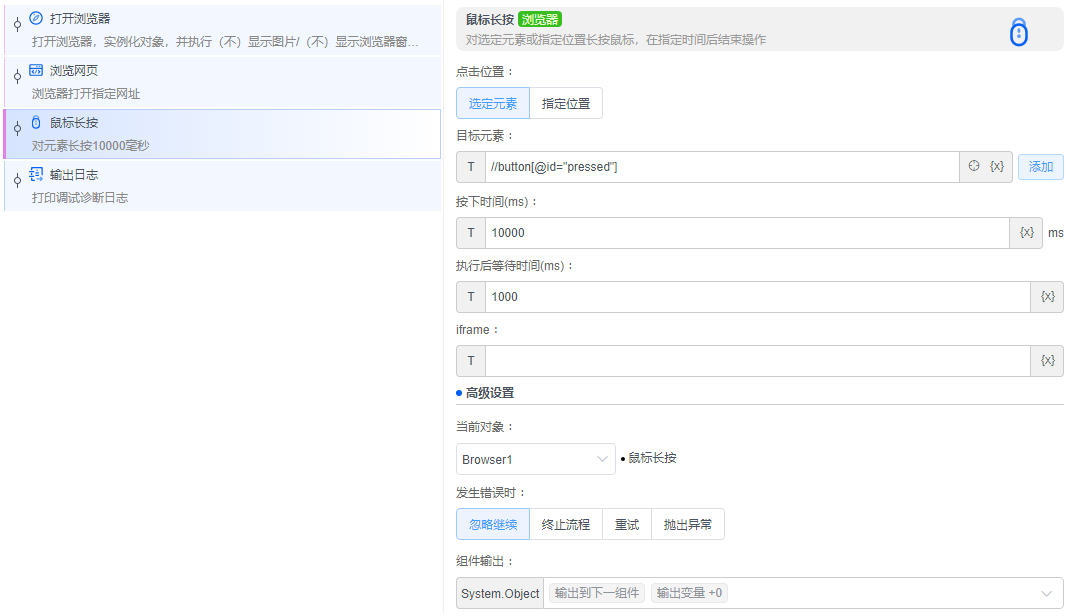
Task: Switch to the 指定位置 tab
Action: click(x=566, y=102)
